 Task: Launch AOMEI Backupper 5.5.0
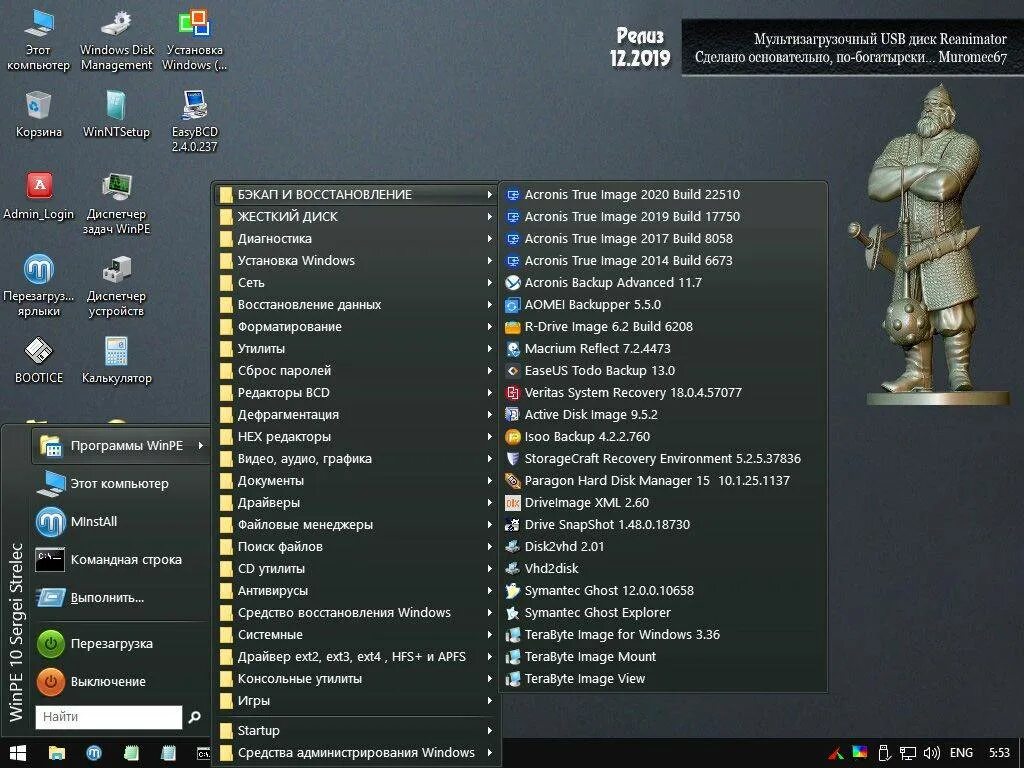click(x=663, y=304)
